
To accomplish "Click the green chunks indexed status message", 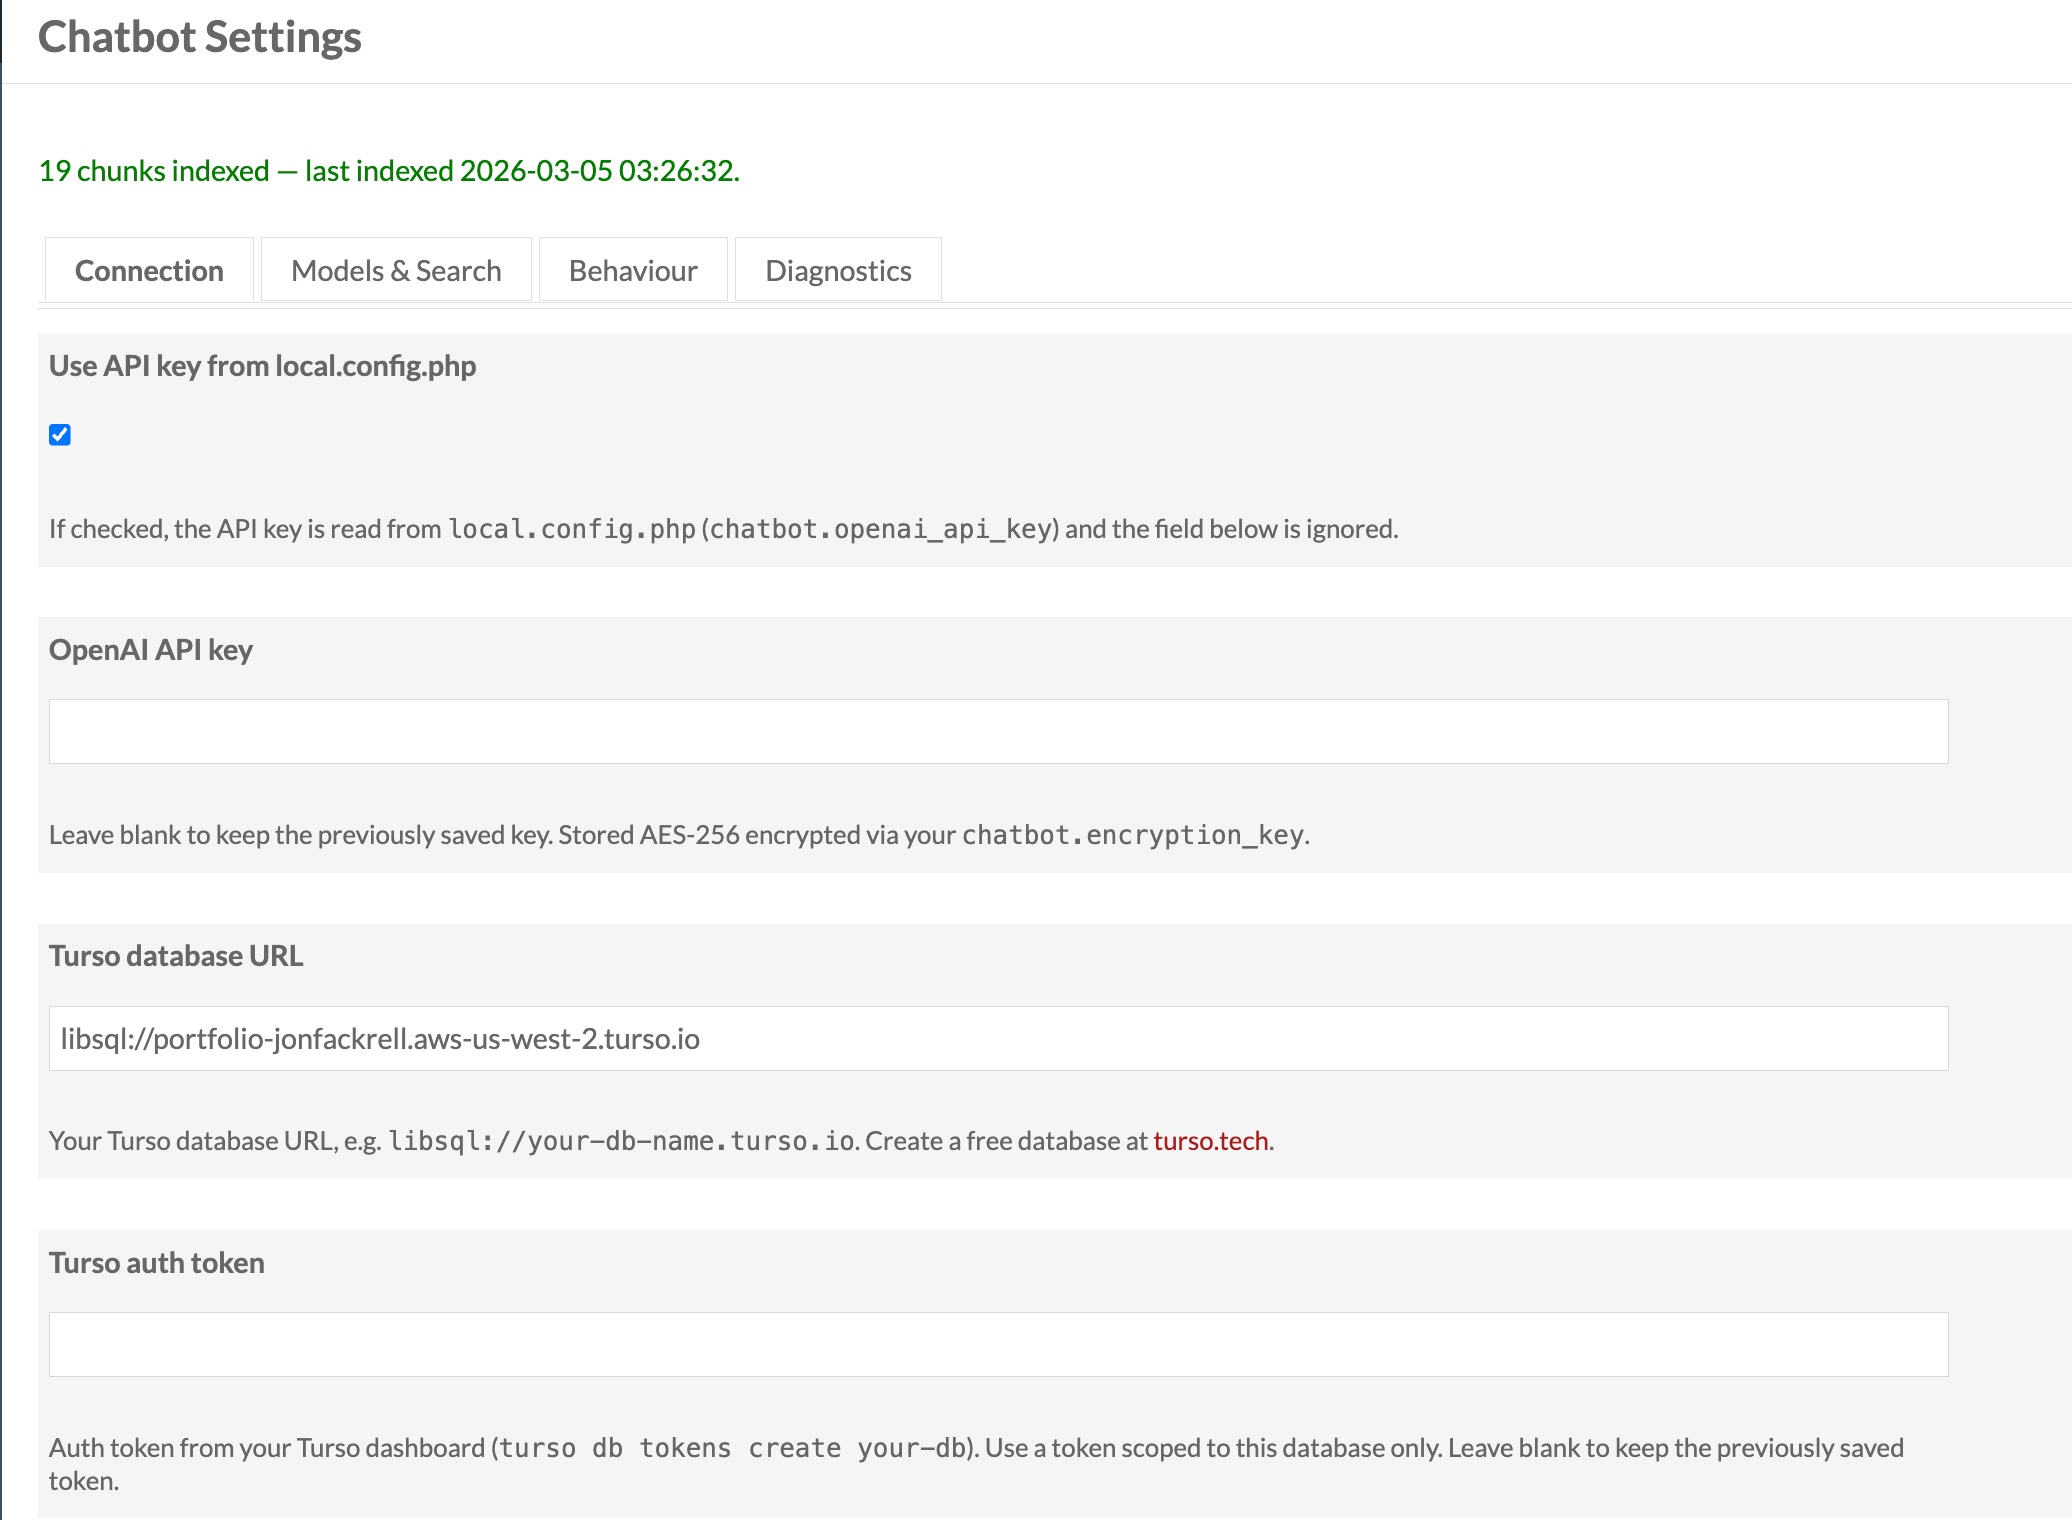I will (389, 171).
